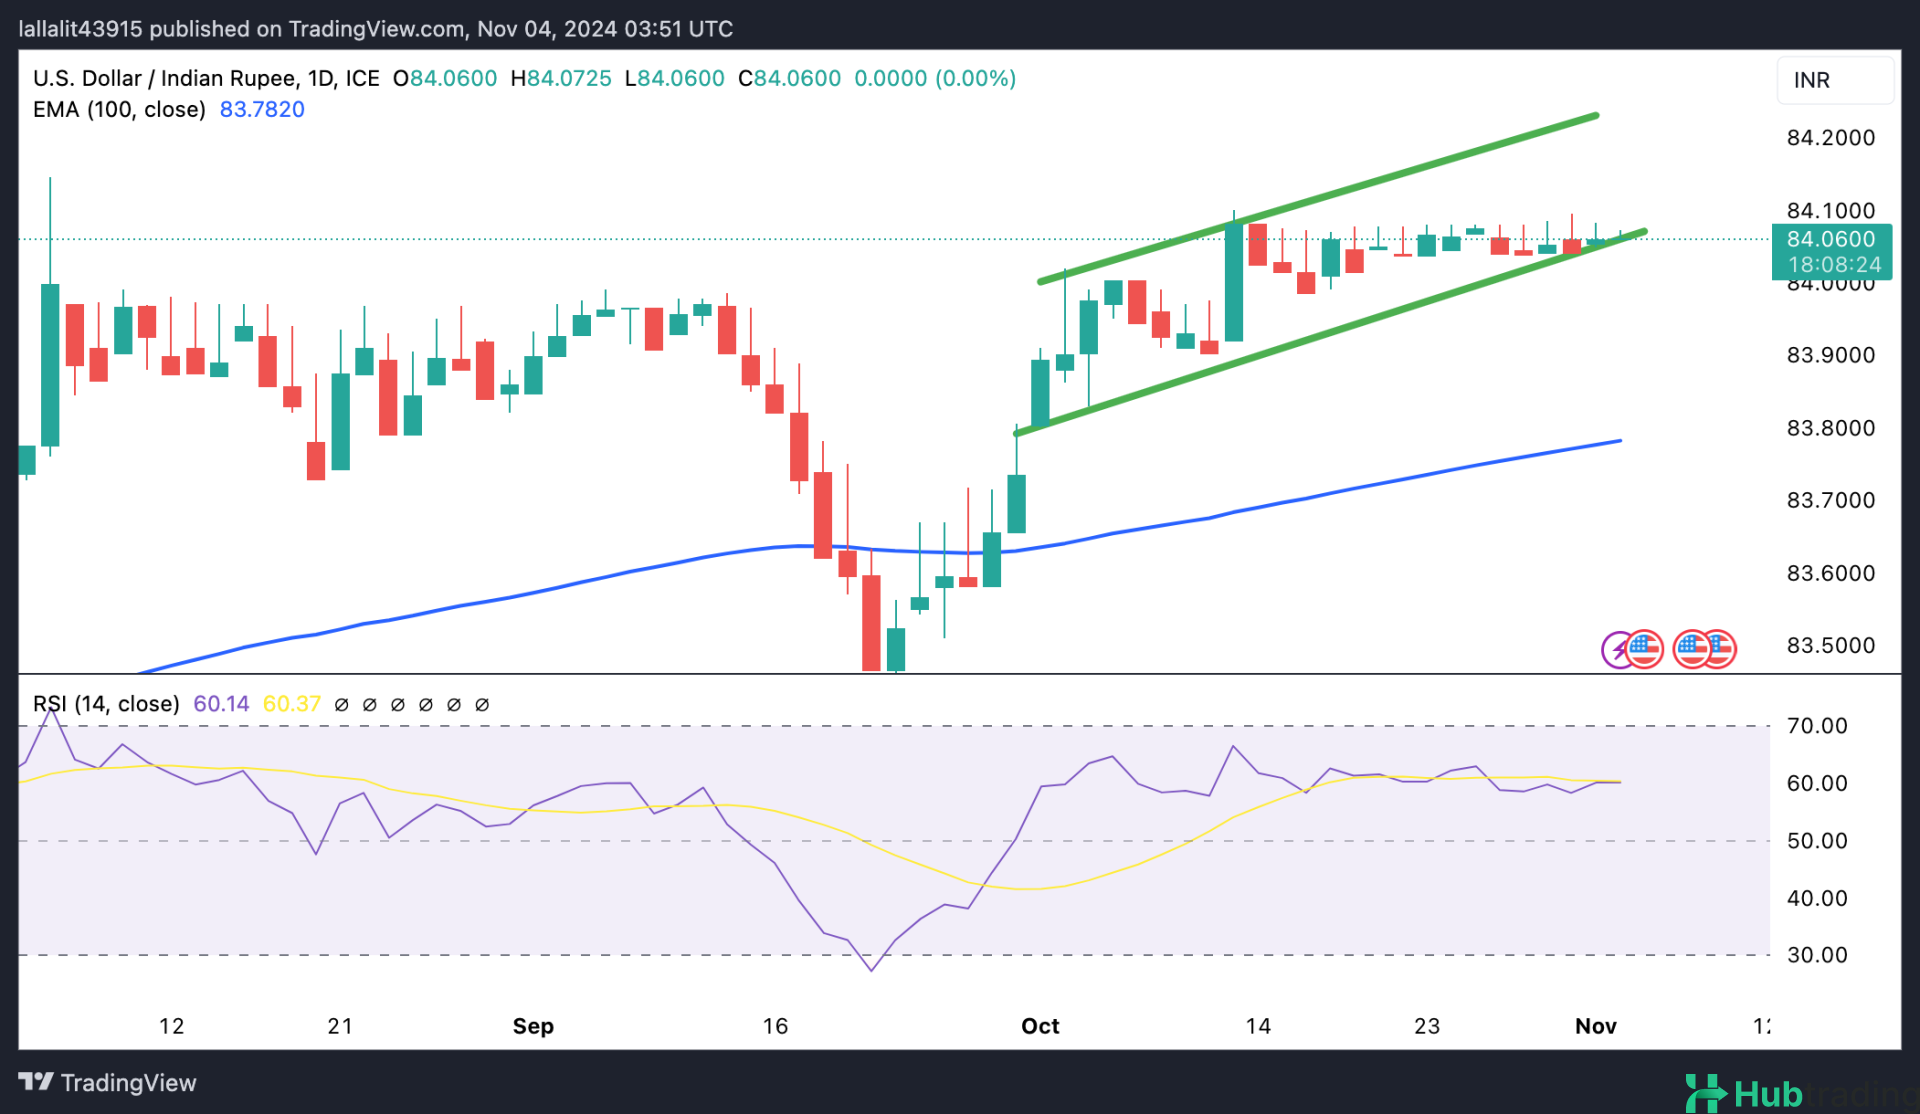Click the 70.00 RSI scale label
1920x1114 pixels.
[1816, 726]
